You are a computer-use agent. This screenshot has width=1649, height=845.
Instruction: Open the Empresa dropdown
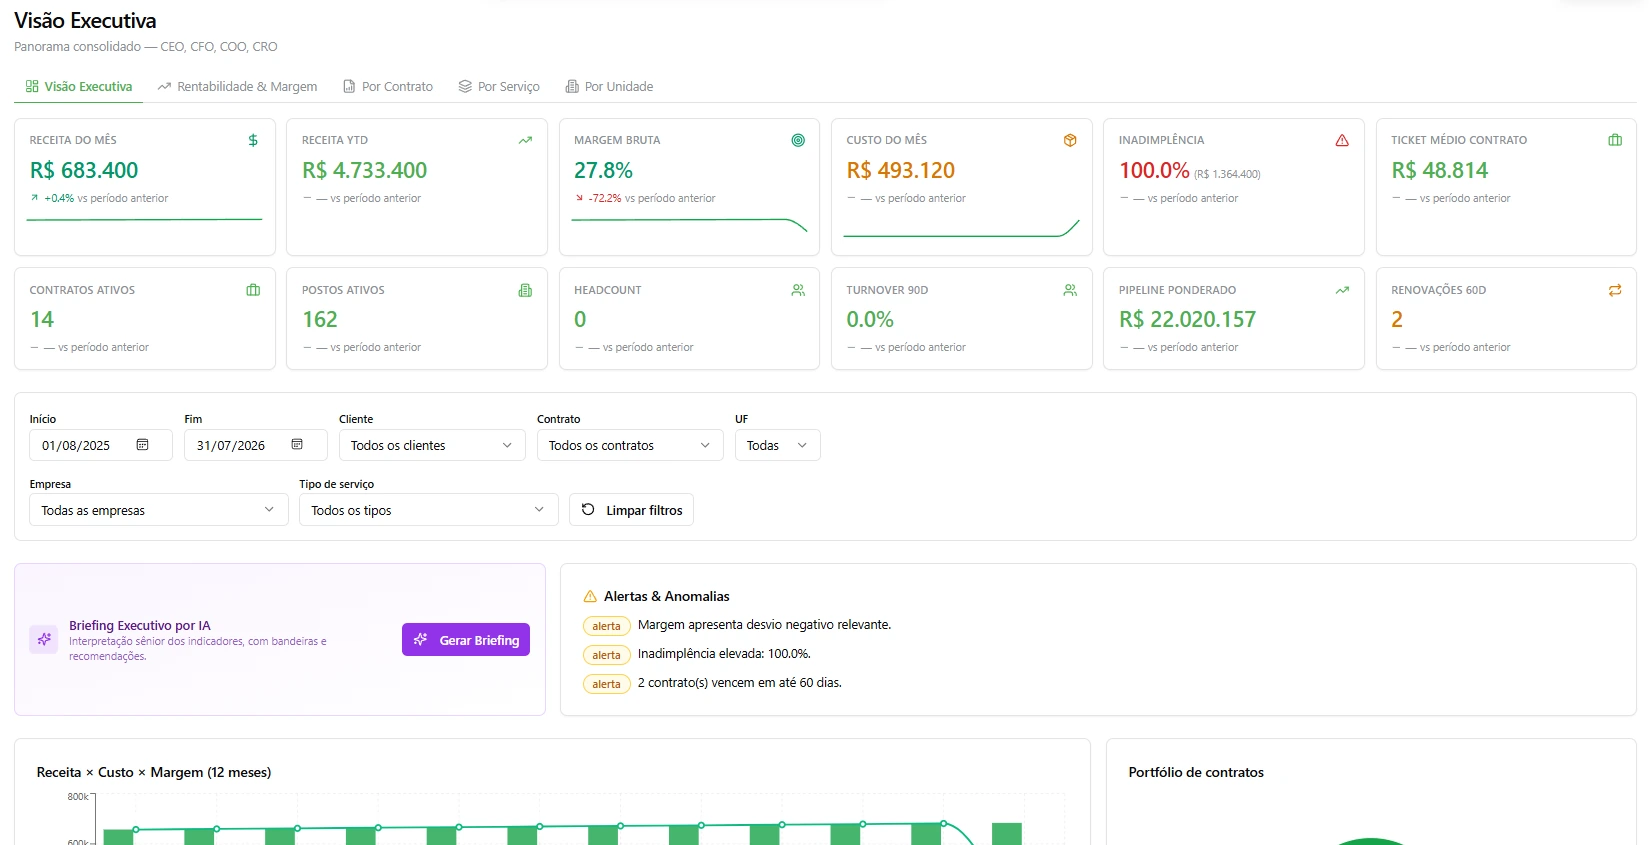[x=159, y=510]
